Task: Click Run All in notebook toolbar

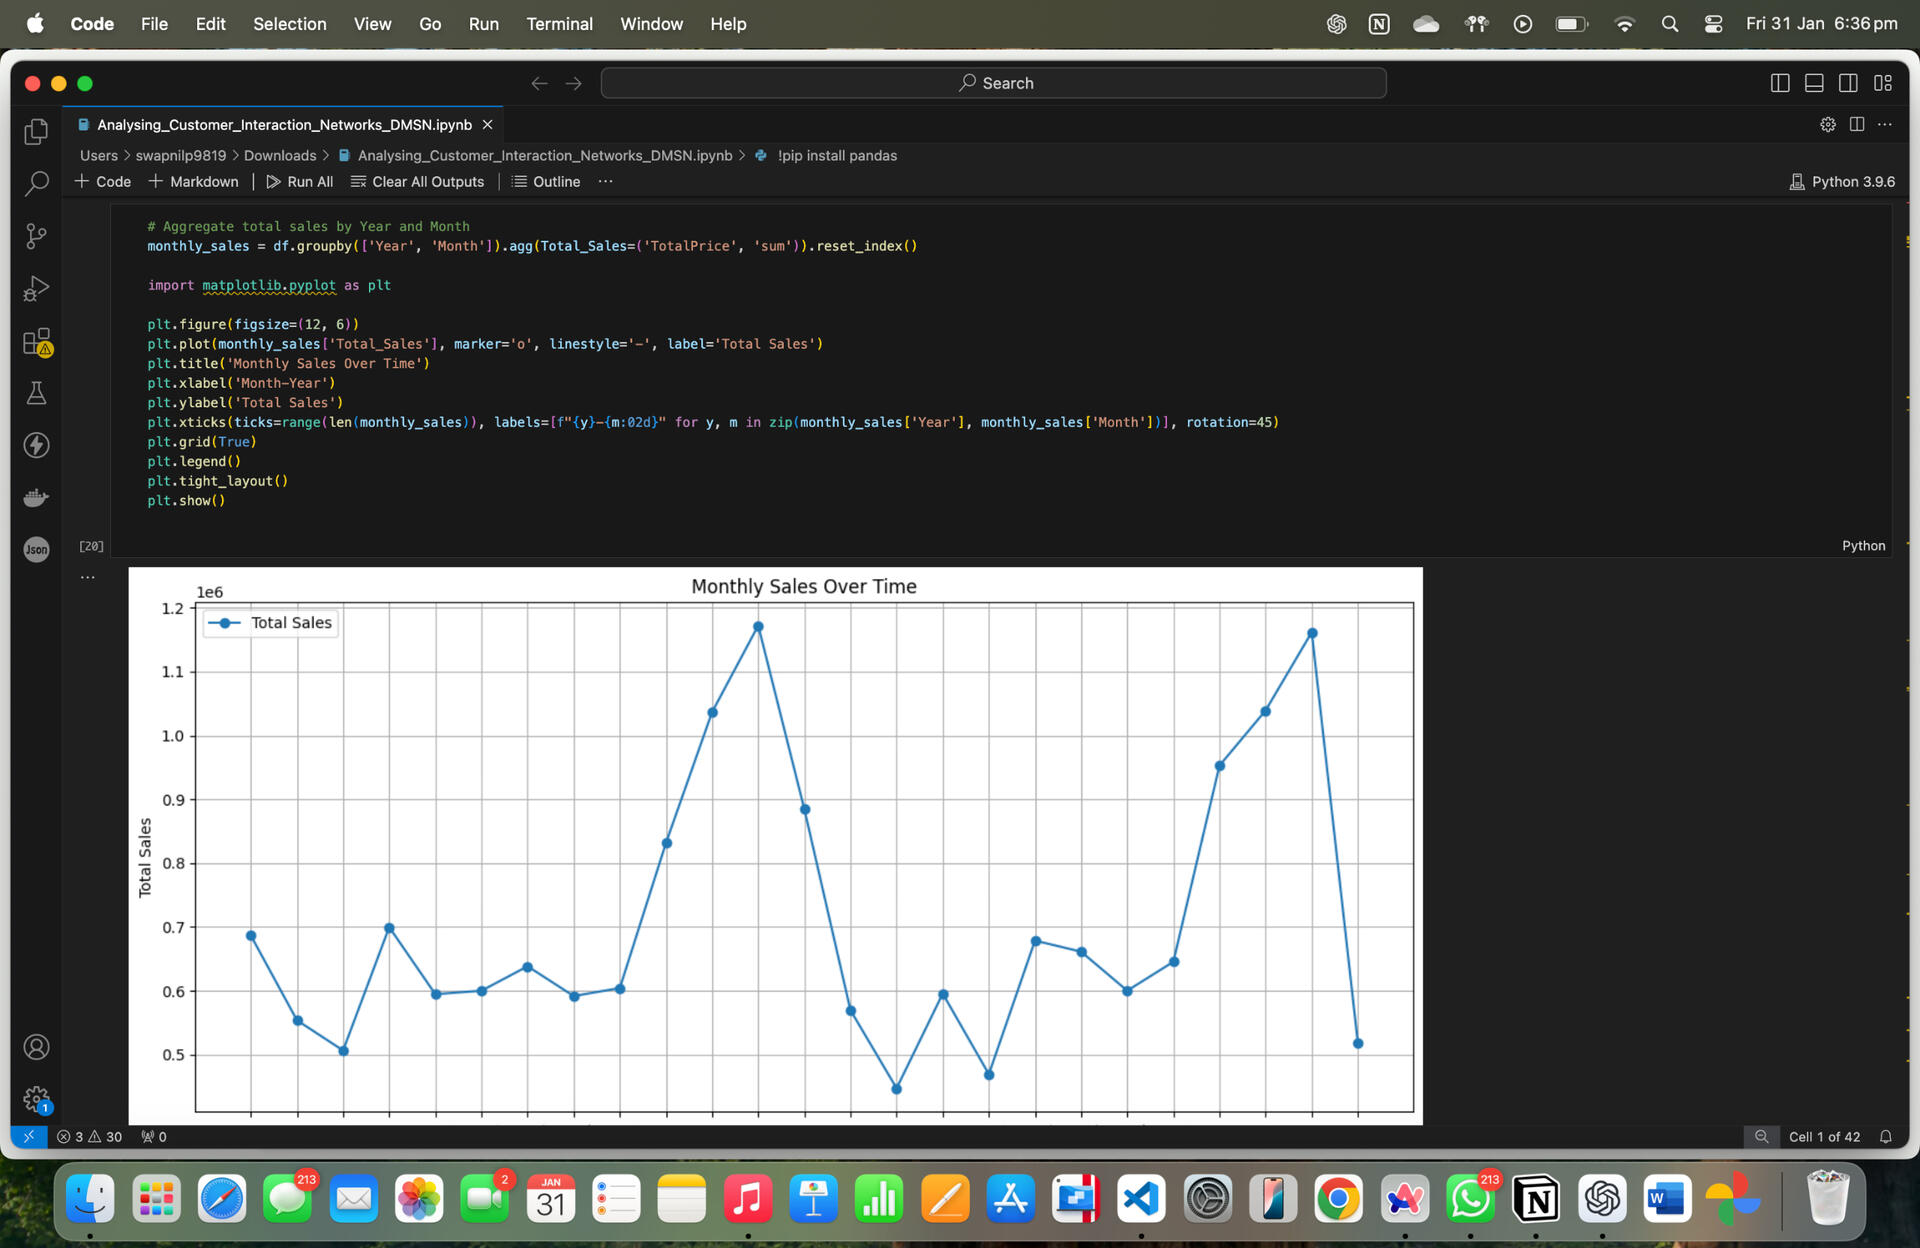Action: (x=299, y=181)
